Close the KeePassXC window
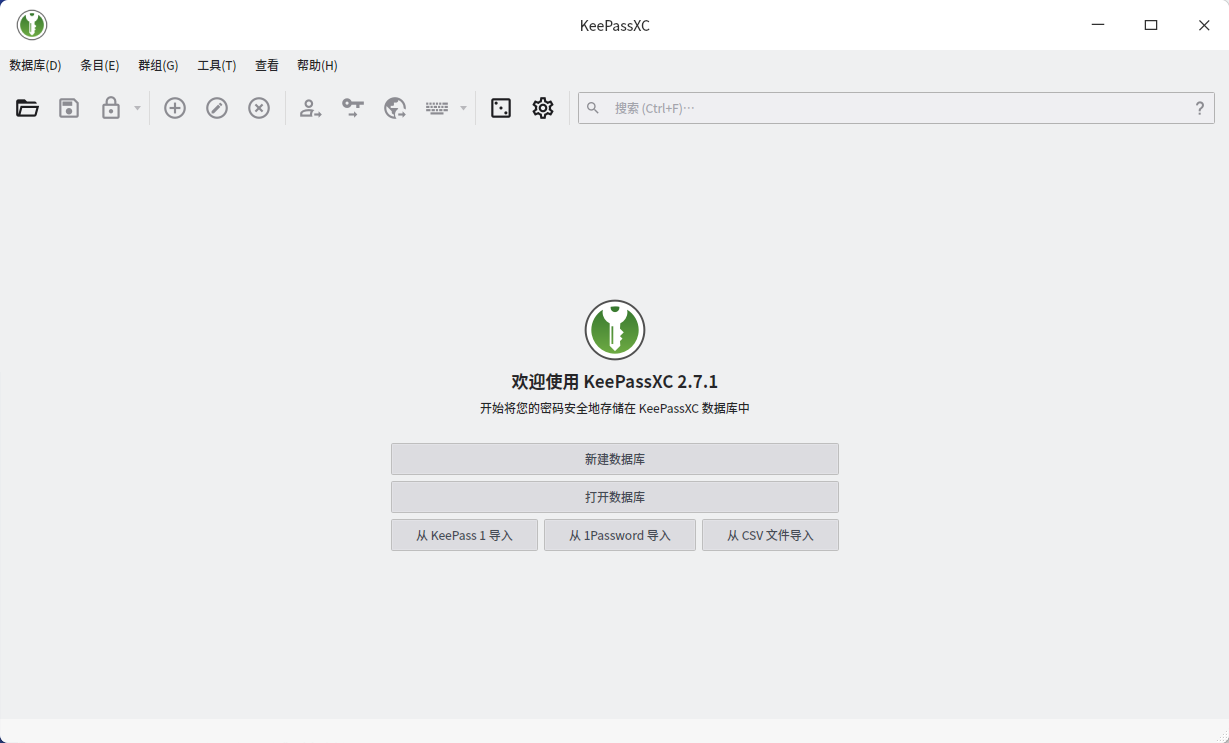Viewport: 1229px width, 743px height. [1204, 25]
